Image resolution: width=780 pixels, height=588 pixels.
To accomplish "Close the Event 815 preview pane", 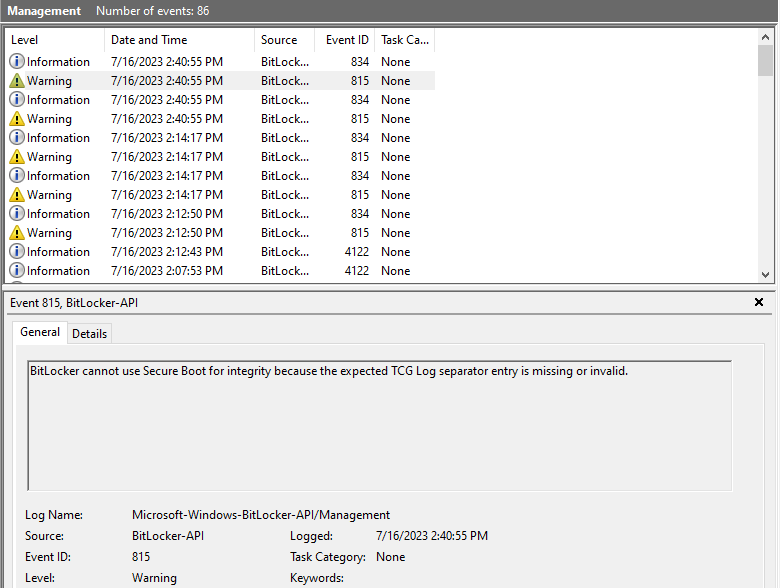I will 759,302.
